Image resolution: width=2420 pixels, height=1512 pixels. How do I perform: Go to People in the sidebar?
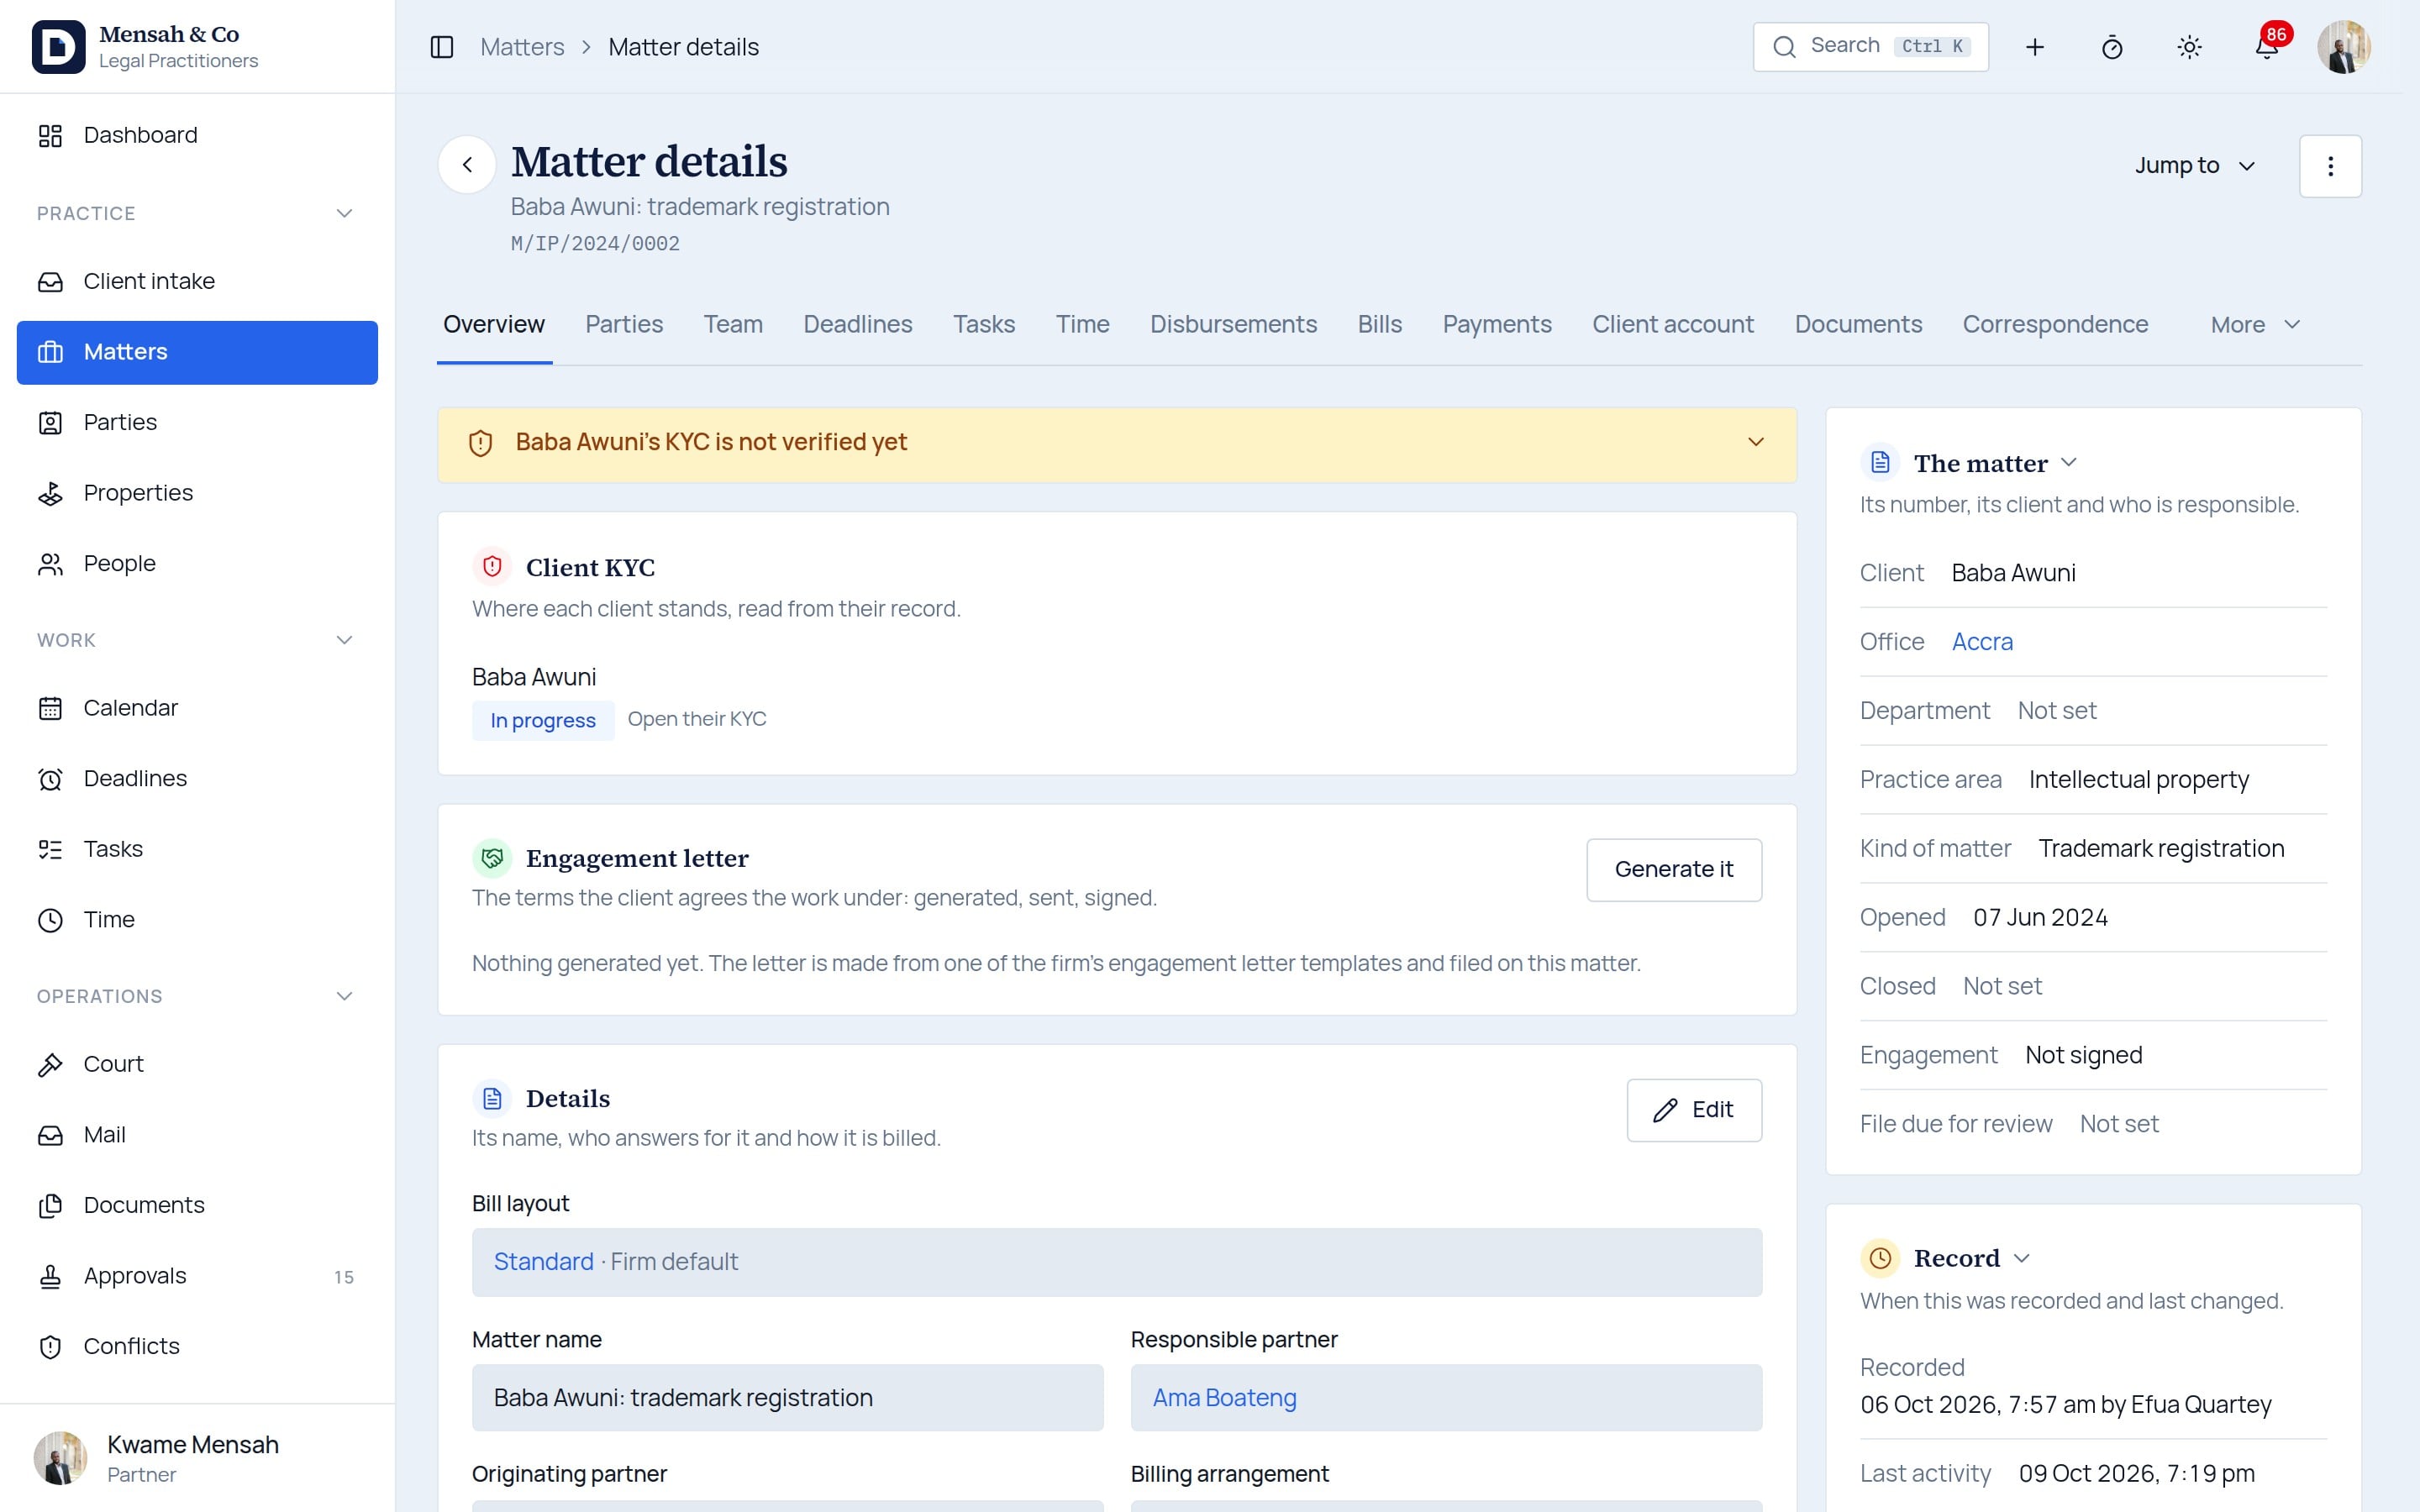(197, 564)
